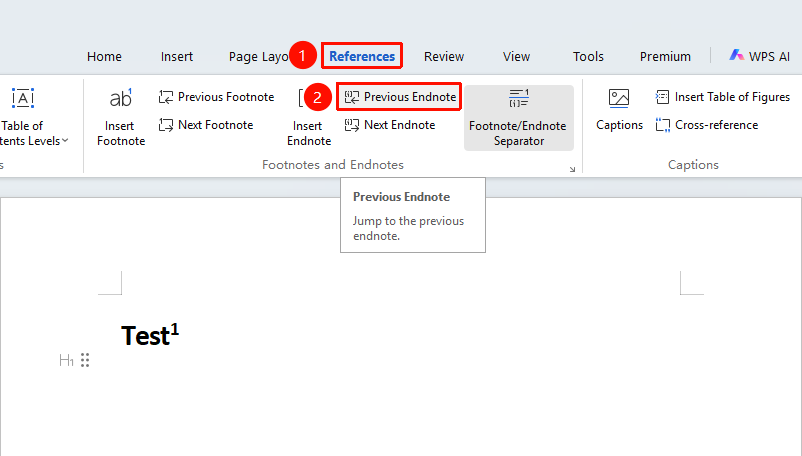Select the References tab
Image resolution: width=802 pixels, height=456 pixels.
pos(362,56)
